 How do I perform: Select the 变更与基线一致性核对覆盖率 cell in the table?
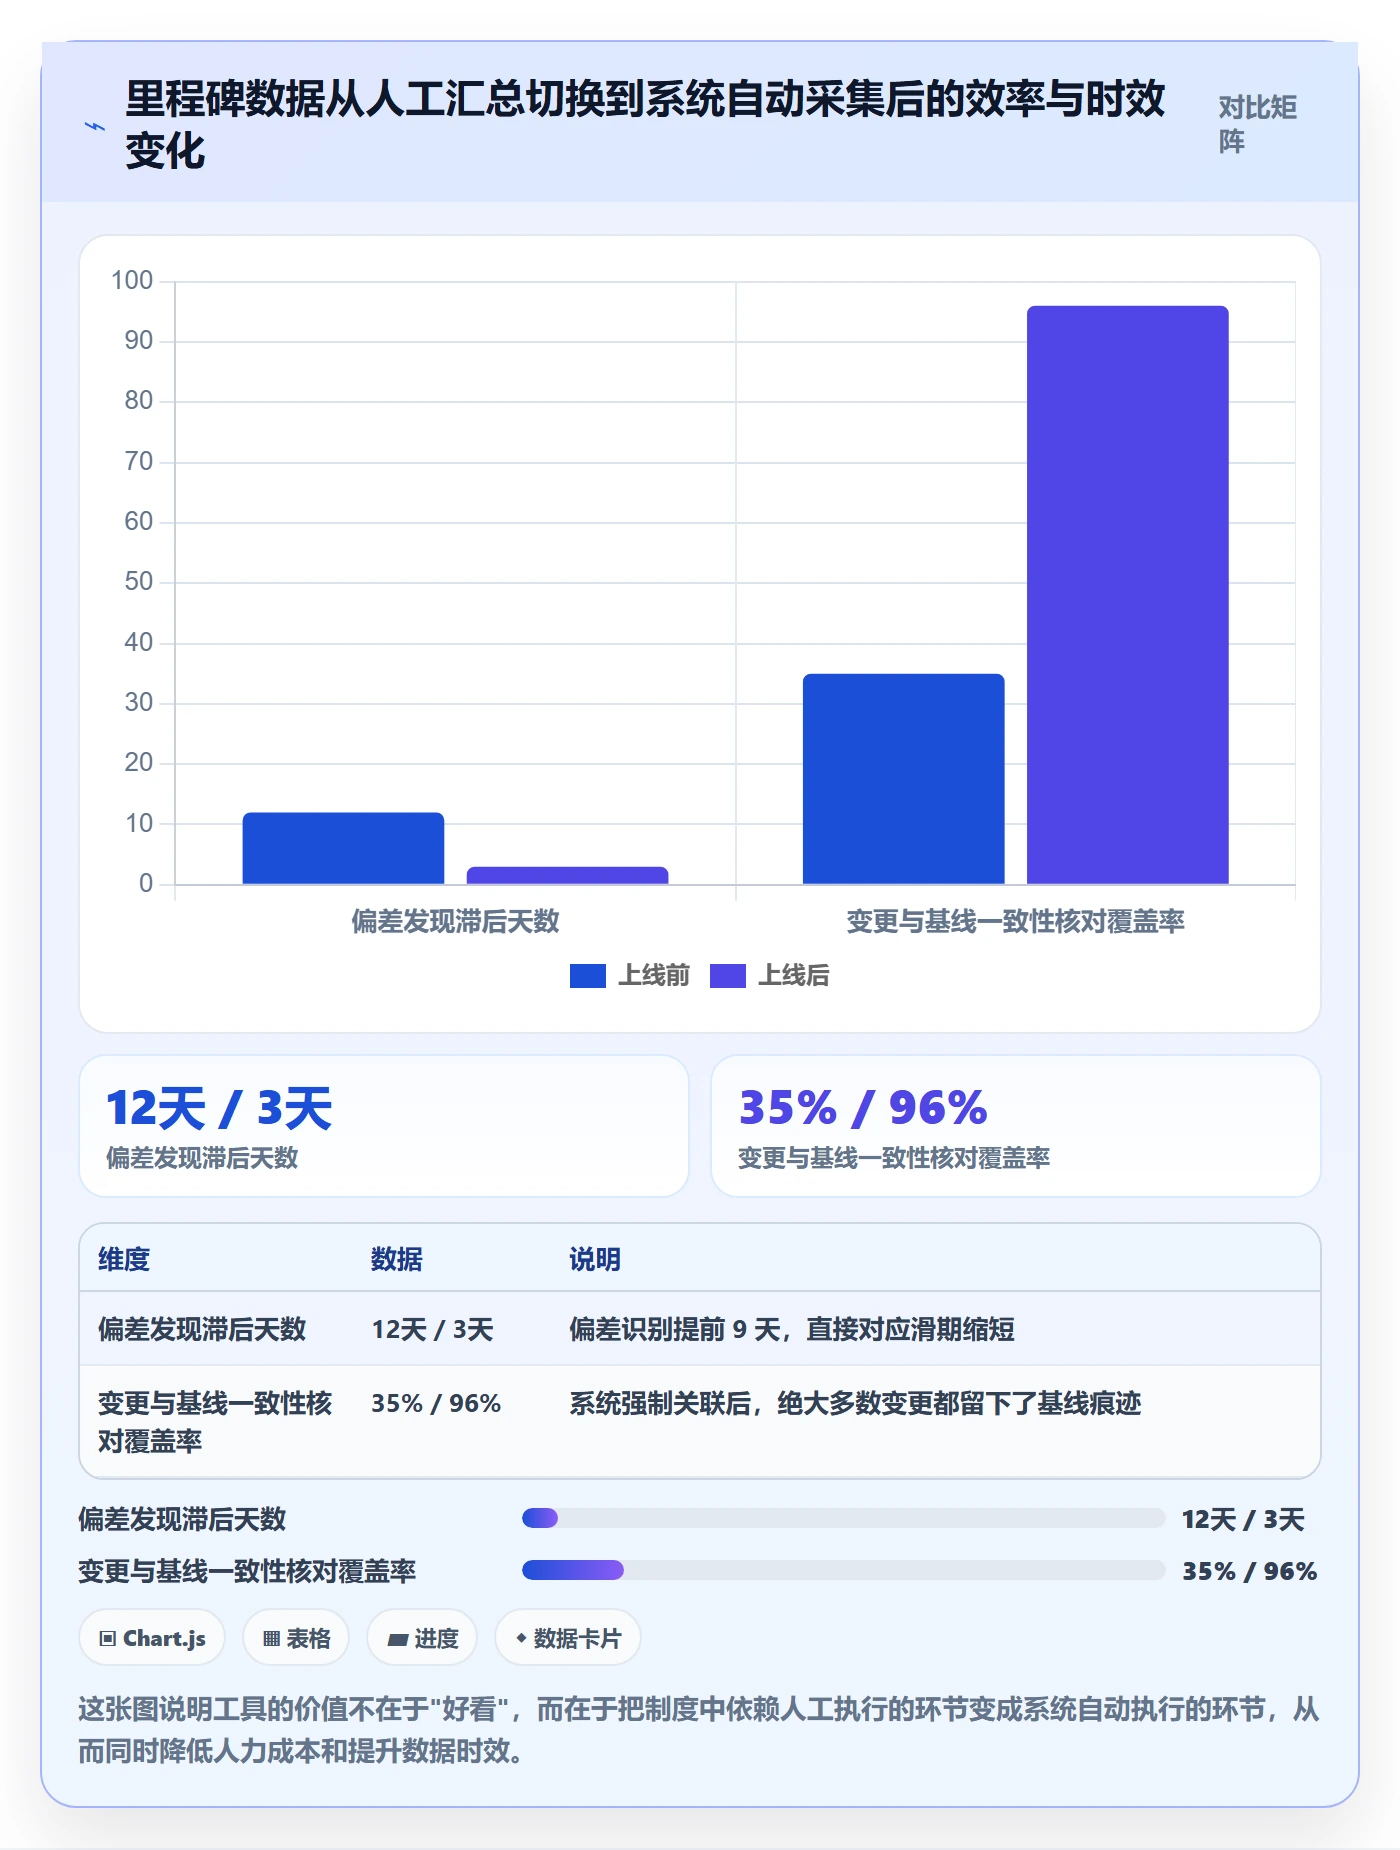point(215,1422)
